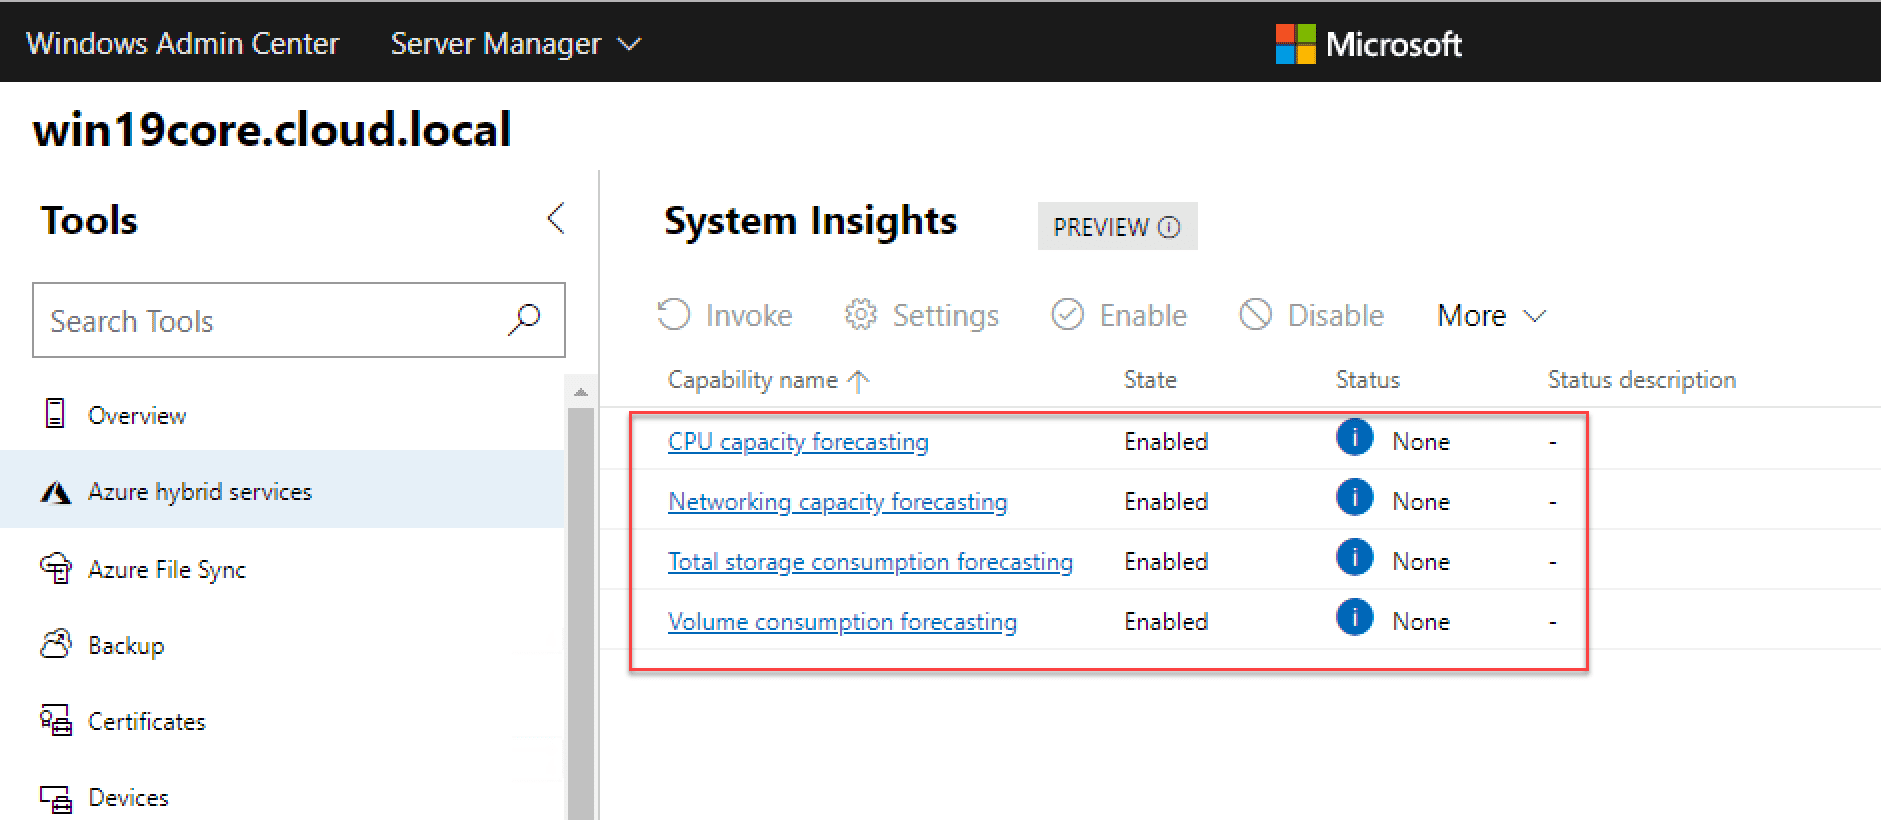Sort by the Capability name column header
This screenshot has width=1881, height=820.
[753, 380]
